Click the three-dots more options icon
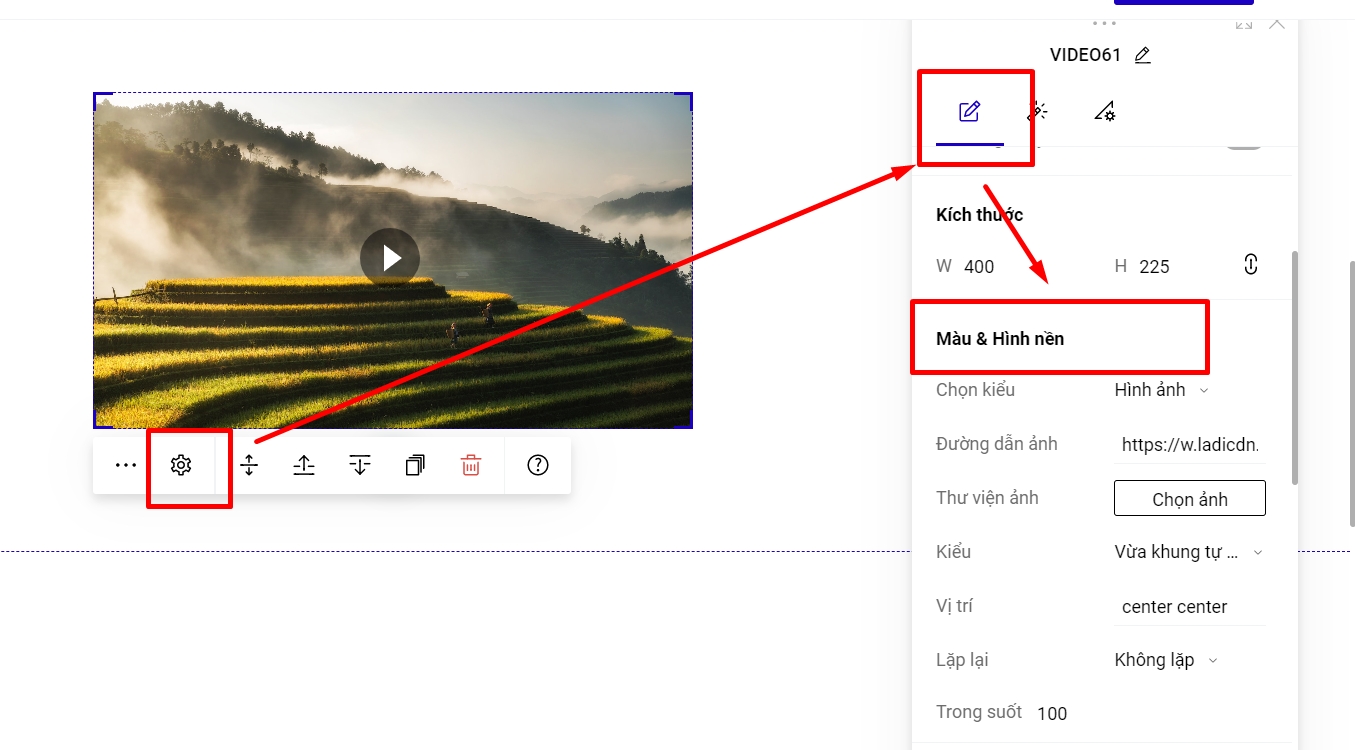 click(125, 465)
